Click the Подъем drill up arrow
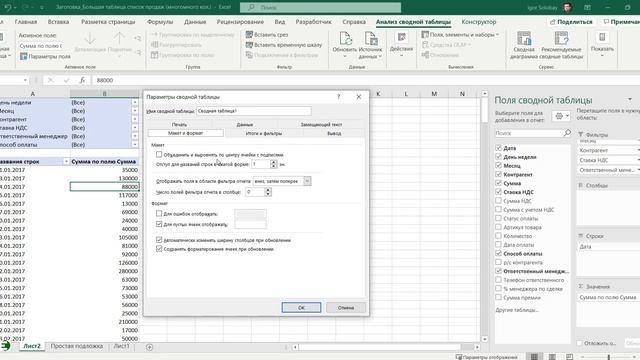This screenshot has height=360, width=640. tap(119, 39)
